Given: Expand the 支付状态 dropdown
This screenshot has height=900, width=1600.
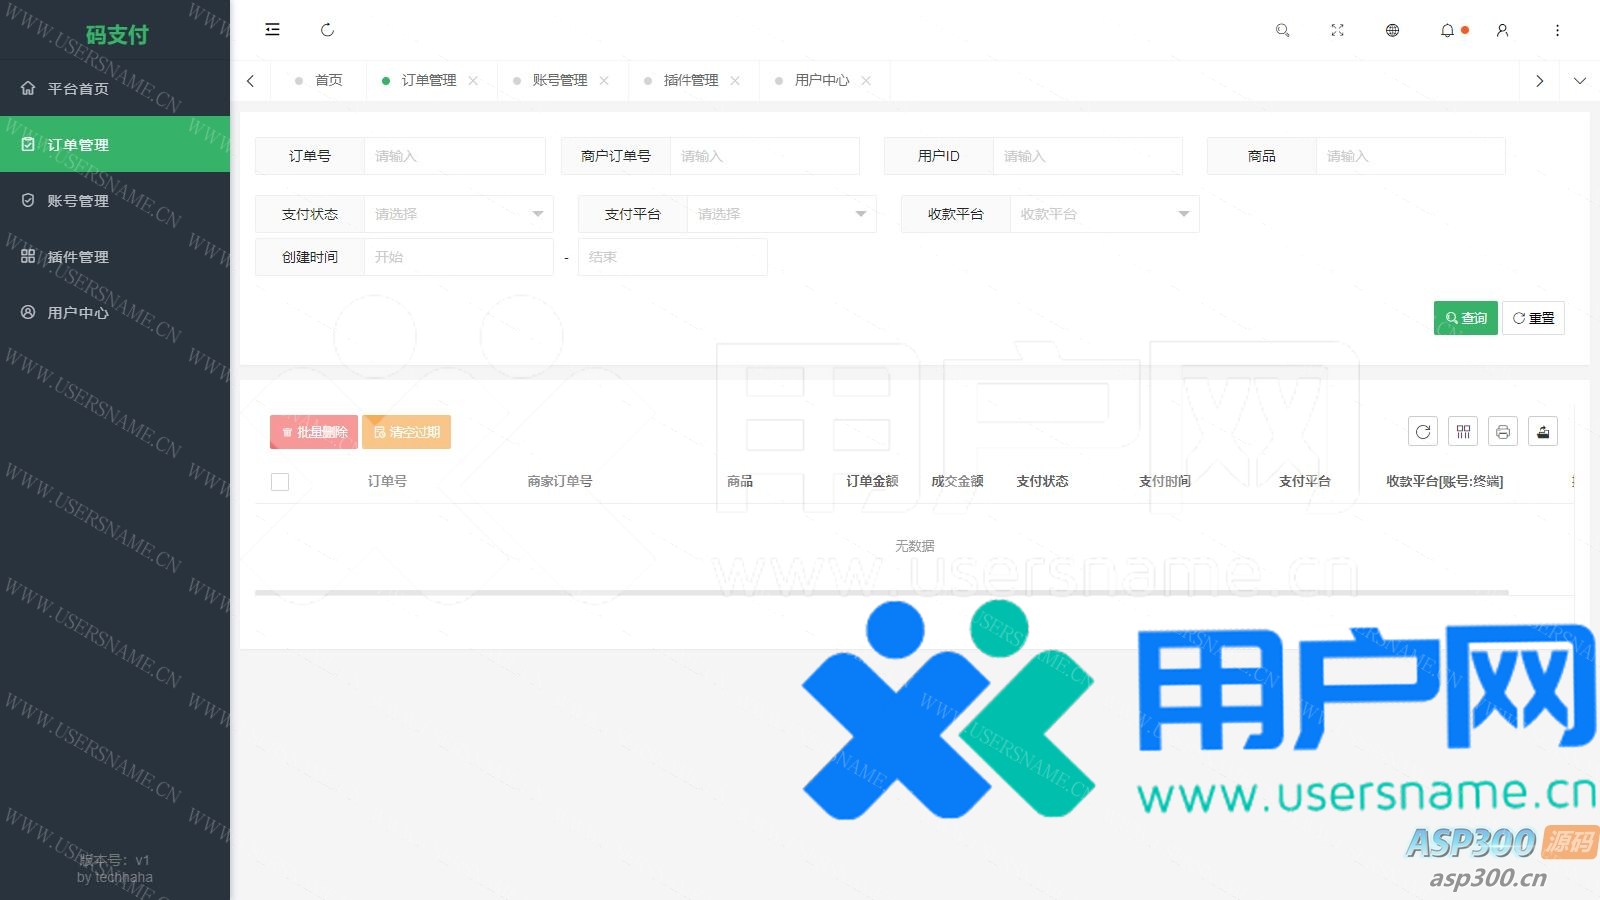Looking at the screenshot, I should click(x=458, y=214).
